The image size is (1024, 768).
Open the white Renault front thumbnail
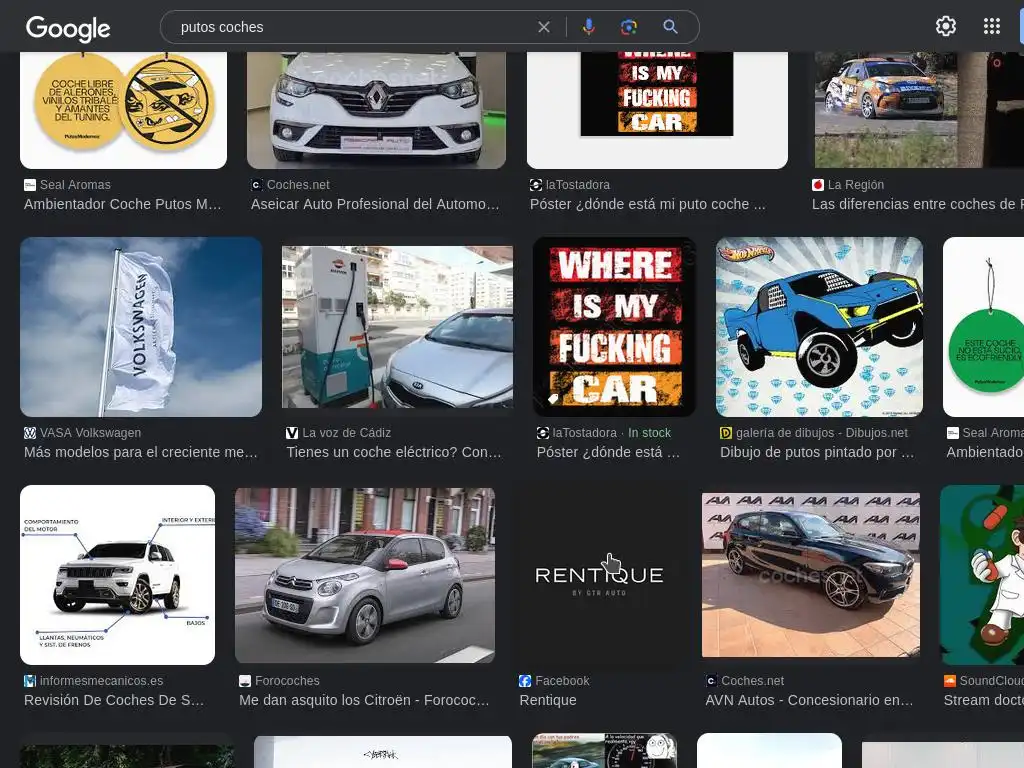(376, 110)
